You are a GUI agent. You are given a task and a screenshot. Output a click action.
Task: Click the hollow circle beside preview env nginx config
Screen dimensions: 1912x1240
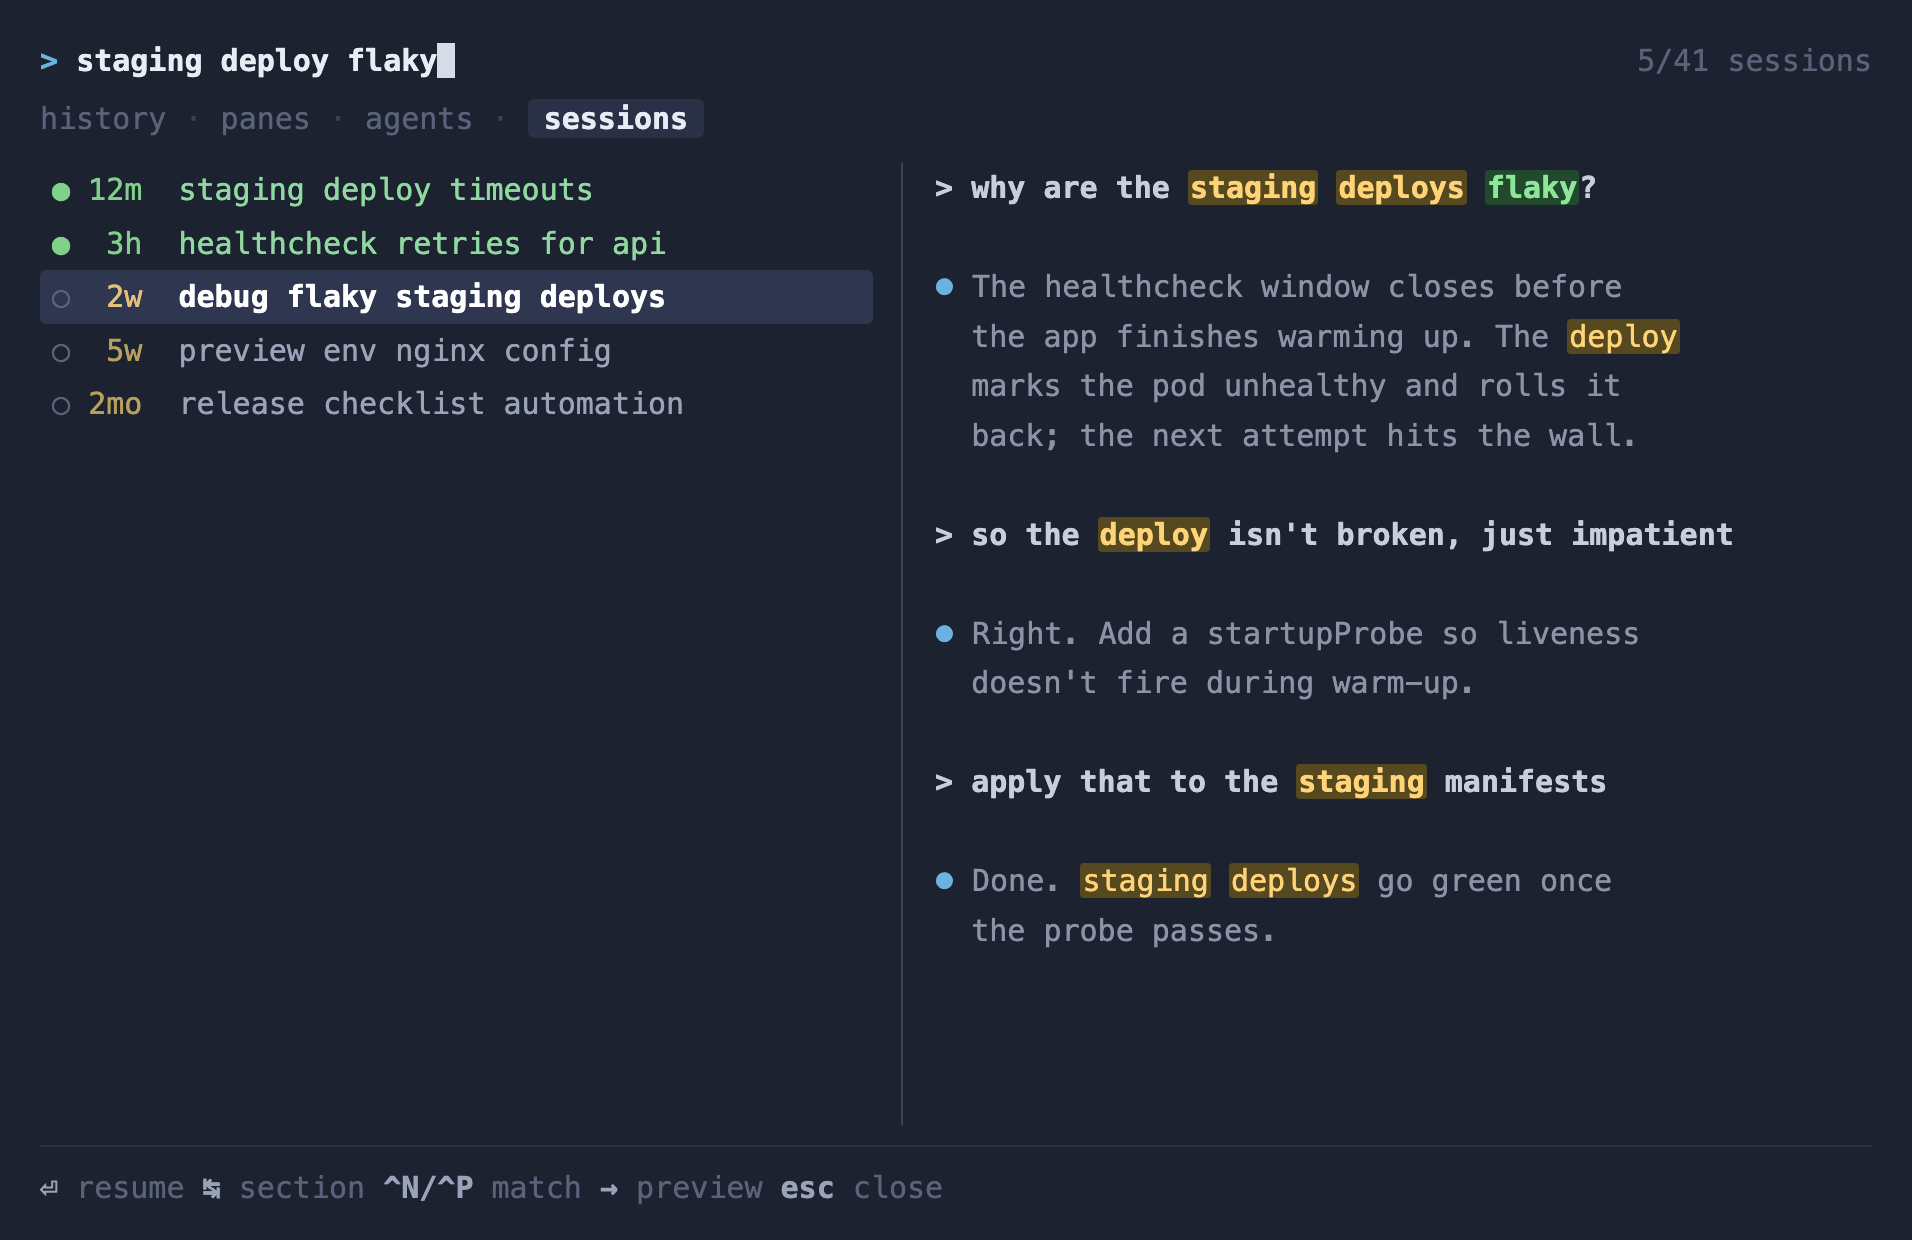[61, 352]
